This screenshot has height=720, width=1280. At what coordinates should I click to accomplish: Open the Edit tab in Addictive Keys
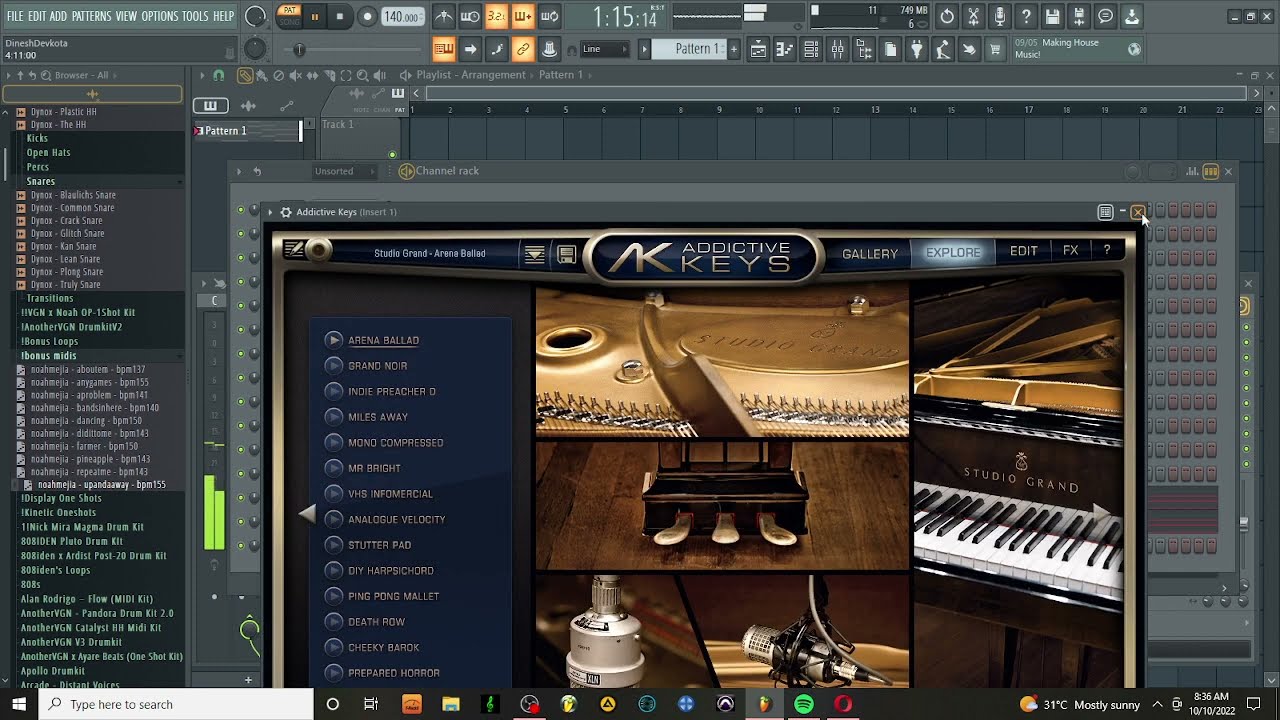(x=1023, y=251)
